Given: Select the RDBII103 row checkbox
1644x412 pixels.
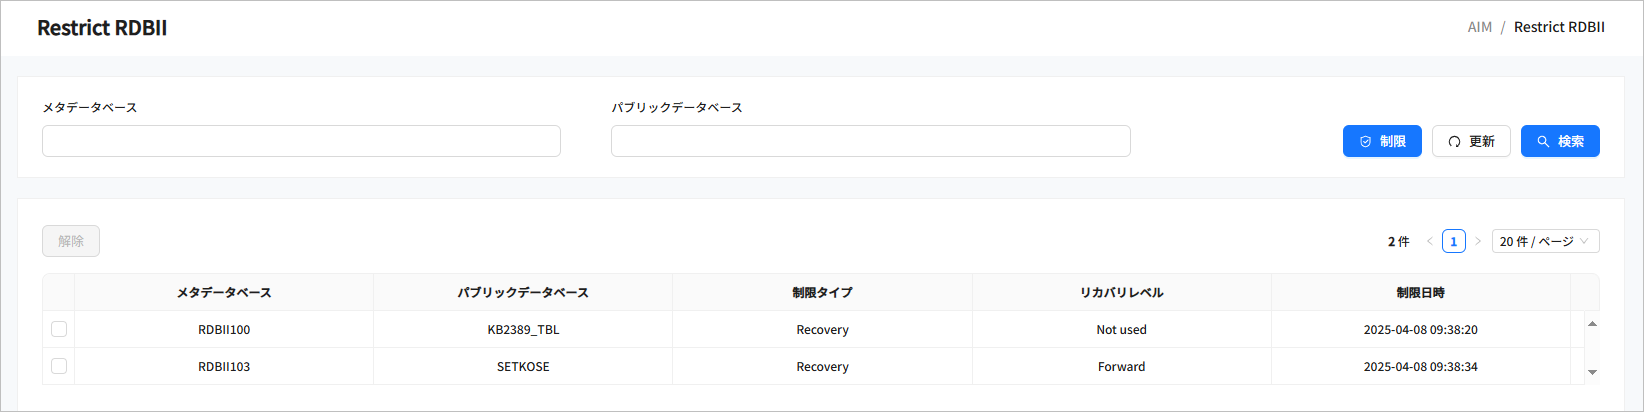Looking at the screenshot, I should coord(59,366).
